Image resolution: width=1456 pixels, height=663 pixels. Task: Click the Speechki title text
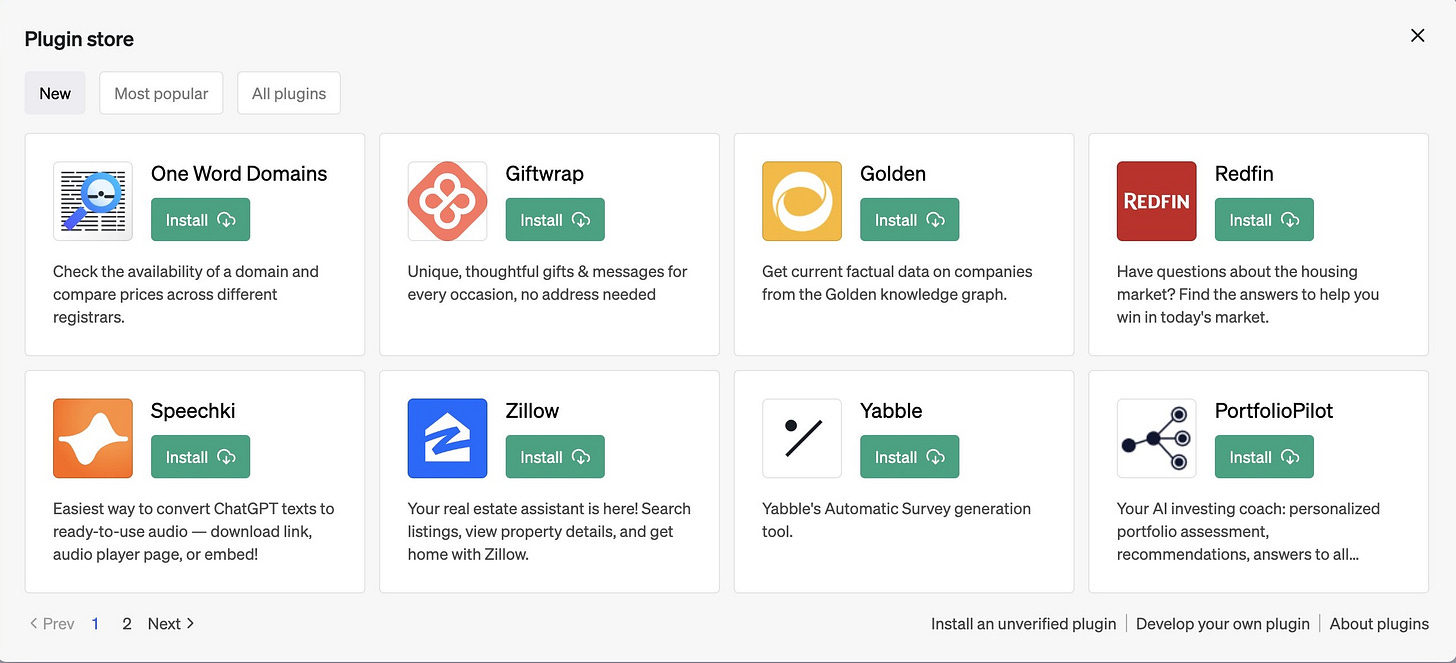click(193, 410)
